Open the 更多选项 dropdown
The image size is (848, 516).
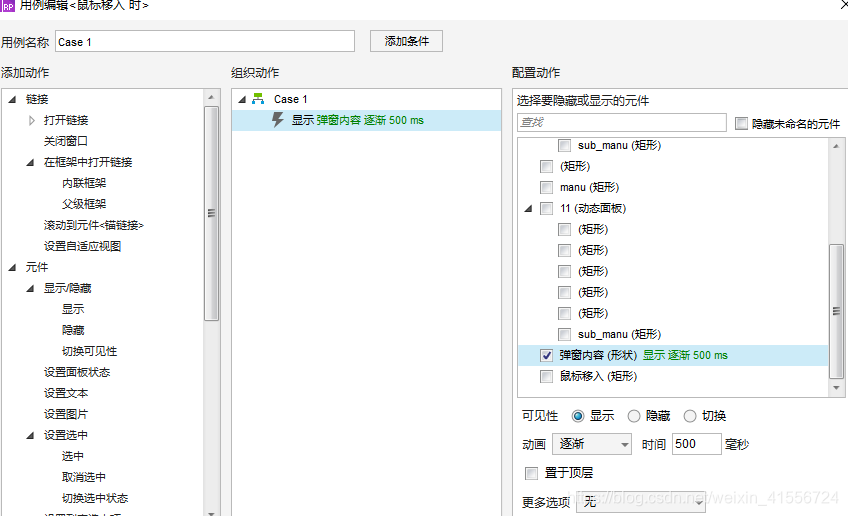pyautogui.click(x=641, y=502)
